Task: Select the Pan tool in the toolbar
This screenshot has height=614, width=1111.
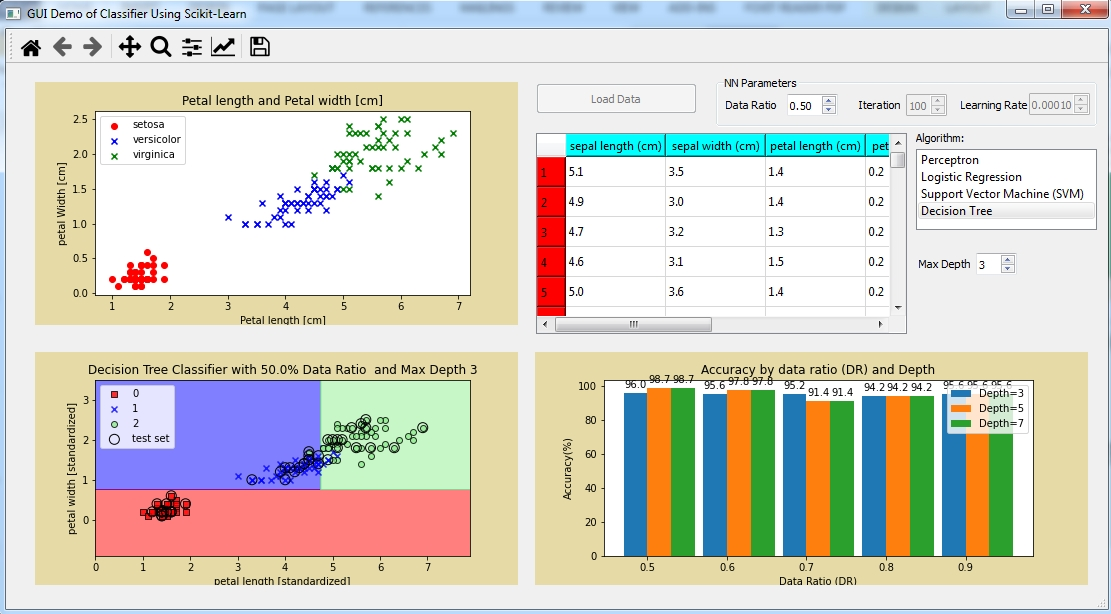Action: [131, 46]
